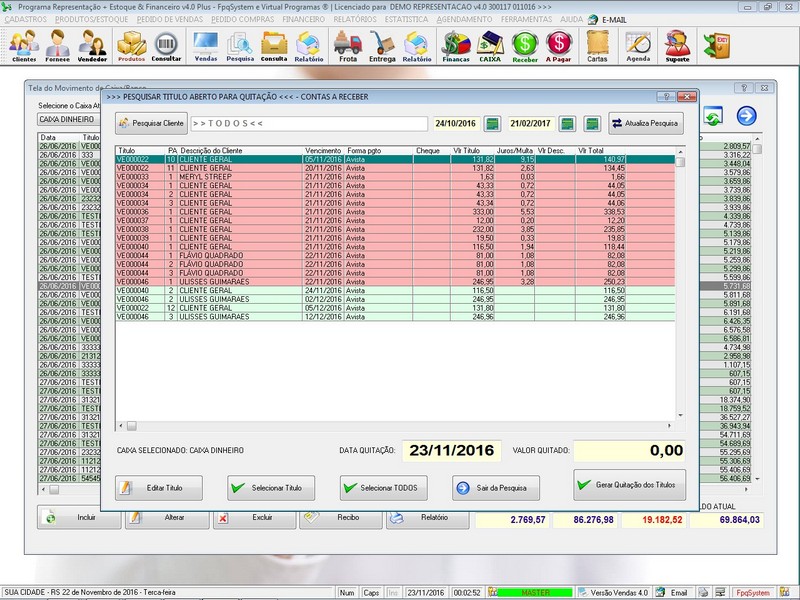
Task: Click the Pesquisar Cliente button
Action: coord(151,123)
